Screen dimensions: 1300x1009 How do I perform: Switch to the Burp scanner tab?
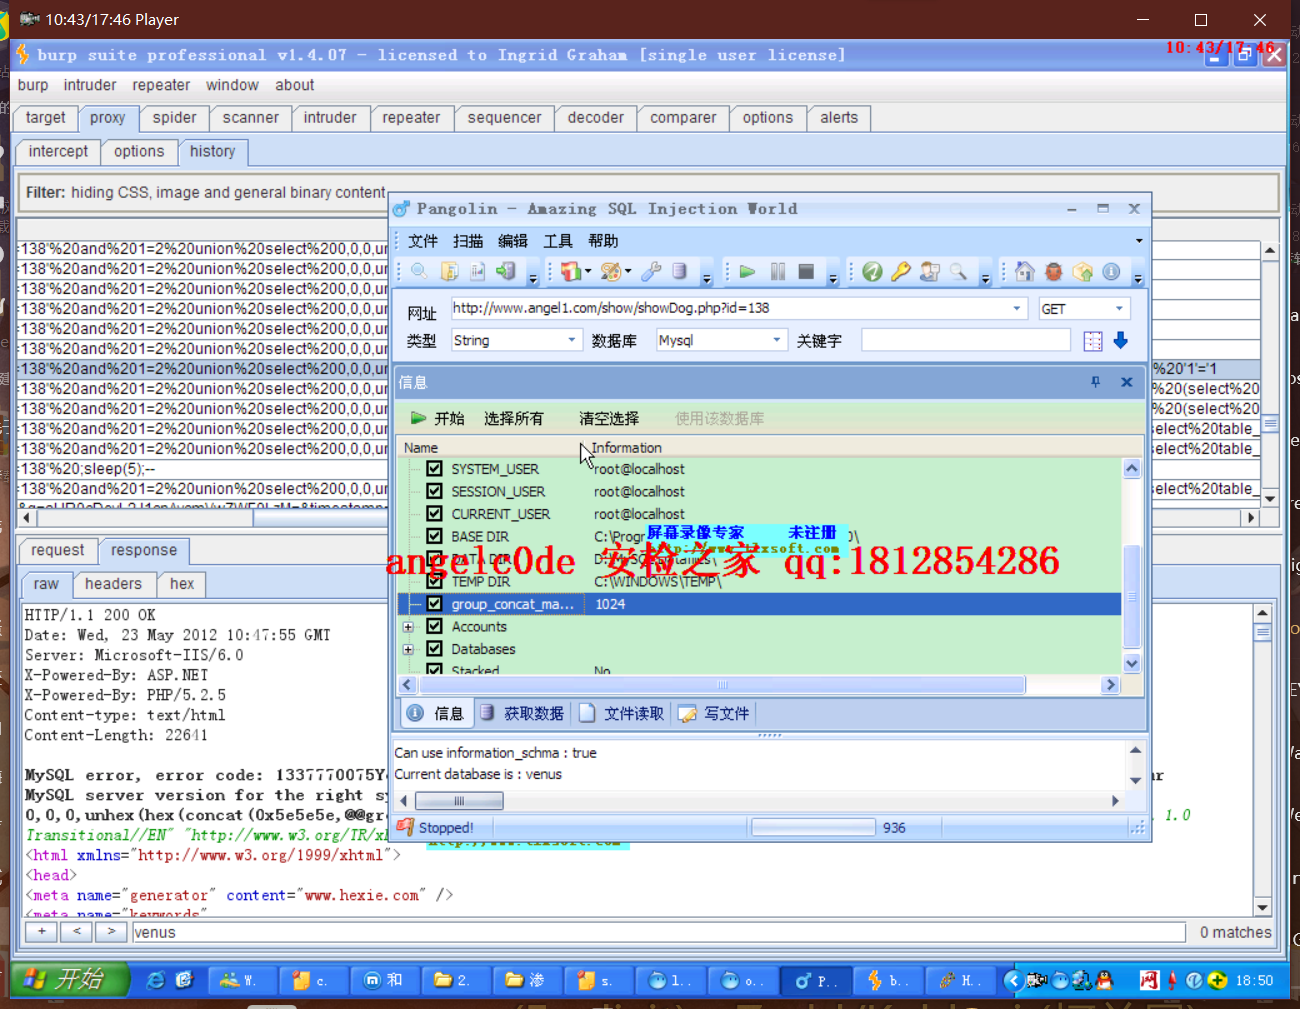250,118
